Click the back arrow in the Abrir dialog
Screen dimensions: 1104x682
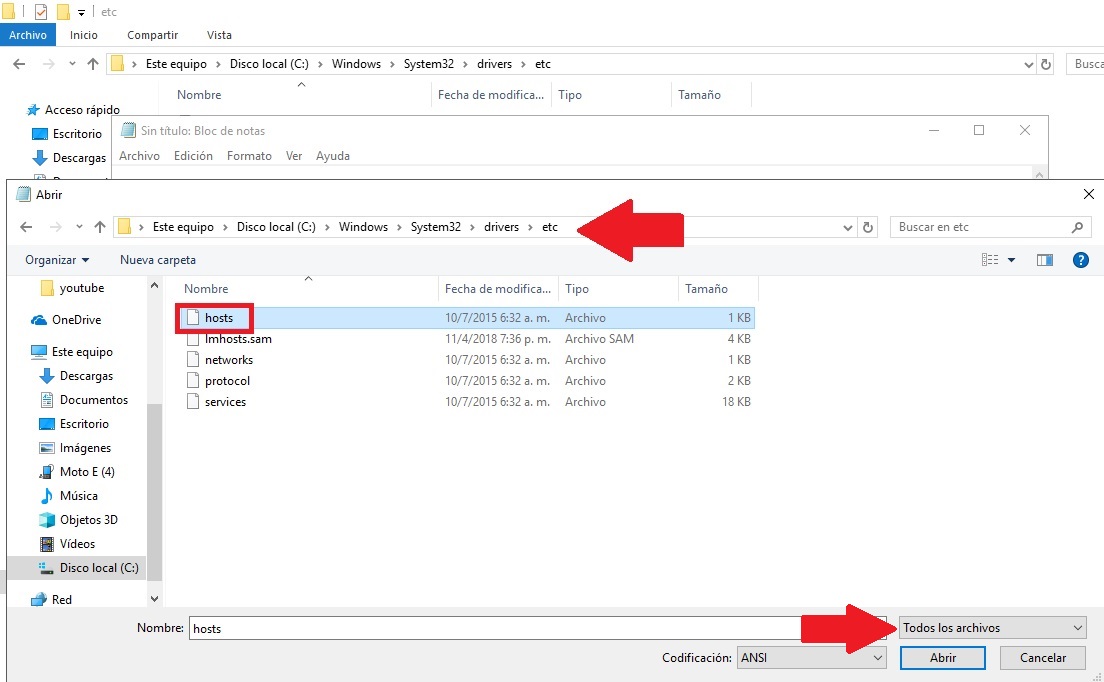(26, 227)
